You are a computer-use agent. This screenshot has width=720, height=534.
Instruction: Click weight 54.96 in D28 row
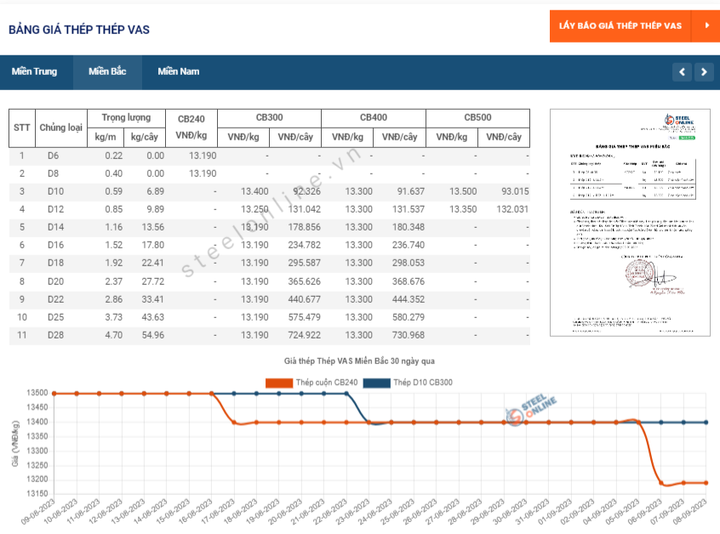(x=153, y=335)
